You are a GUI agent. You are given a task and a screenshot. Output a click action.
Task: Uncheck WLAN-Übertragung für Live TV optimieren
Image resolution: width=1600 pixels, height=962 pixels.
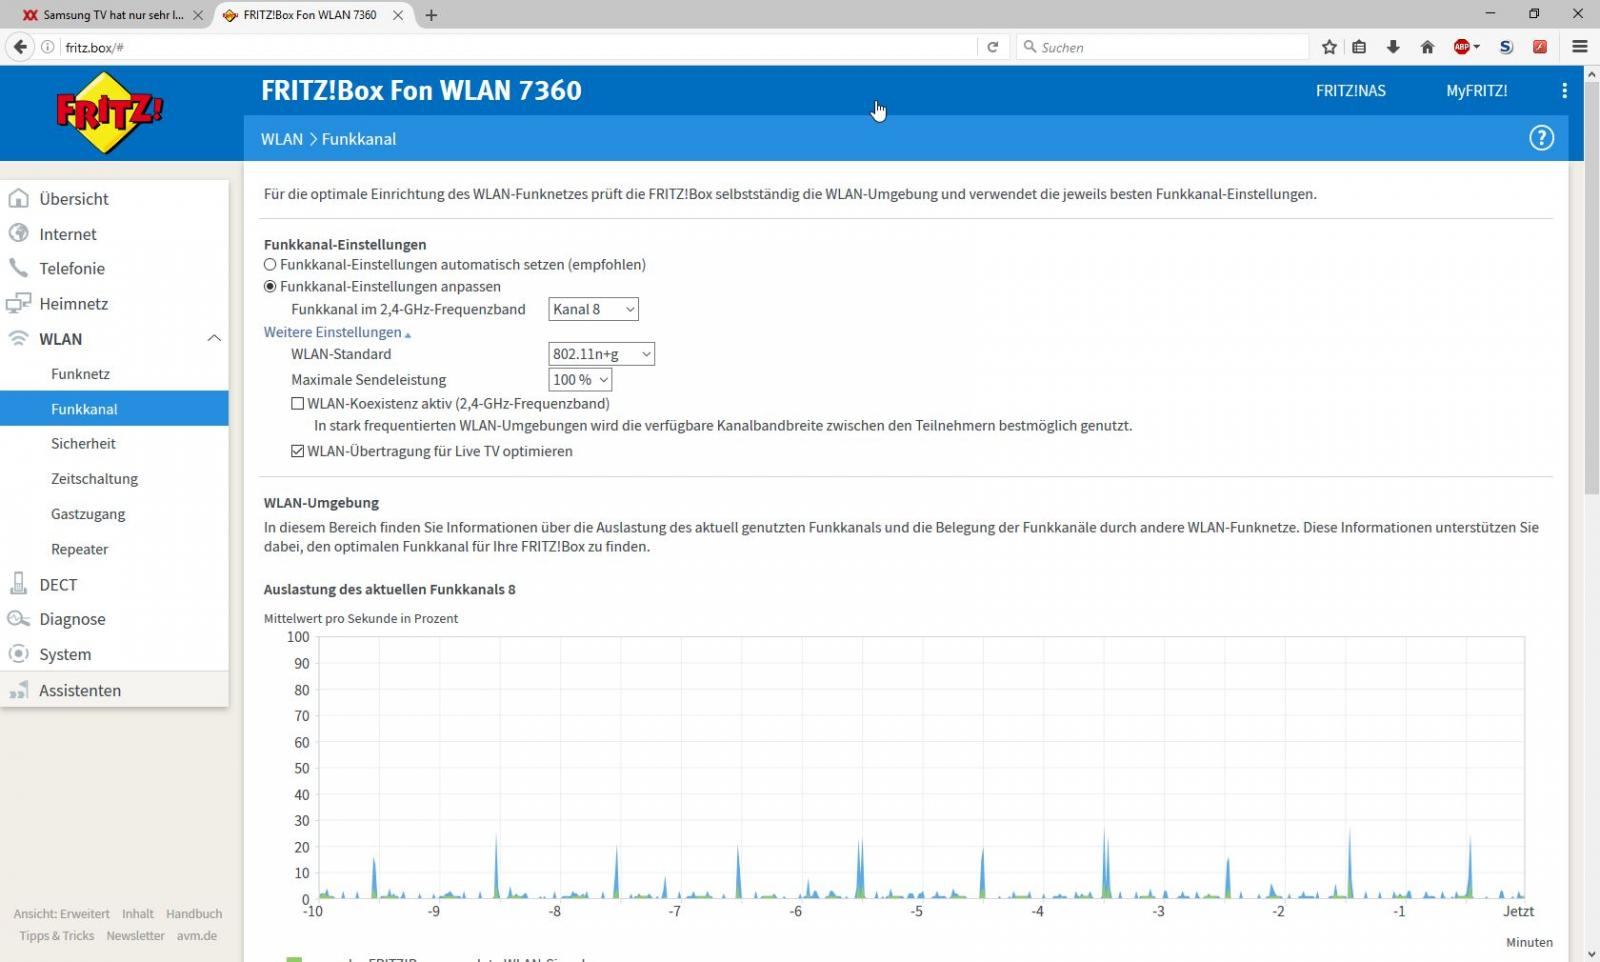(x=297, y=451)
